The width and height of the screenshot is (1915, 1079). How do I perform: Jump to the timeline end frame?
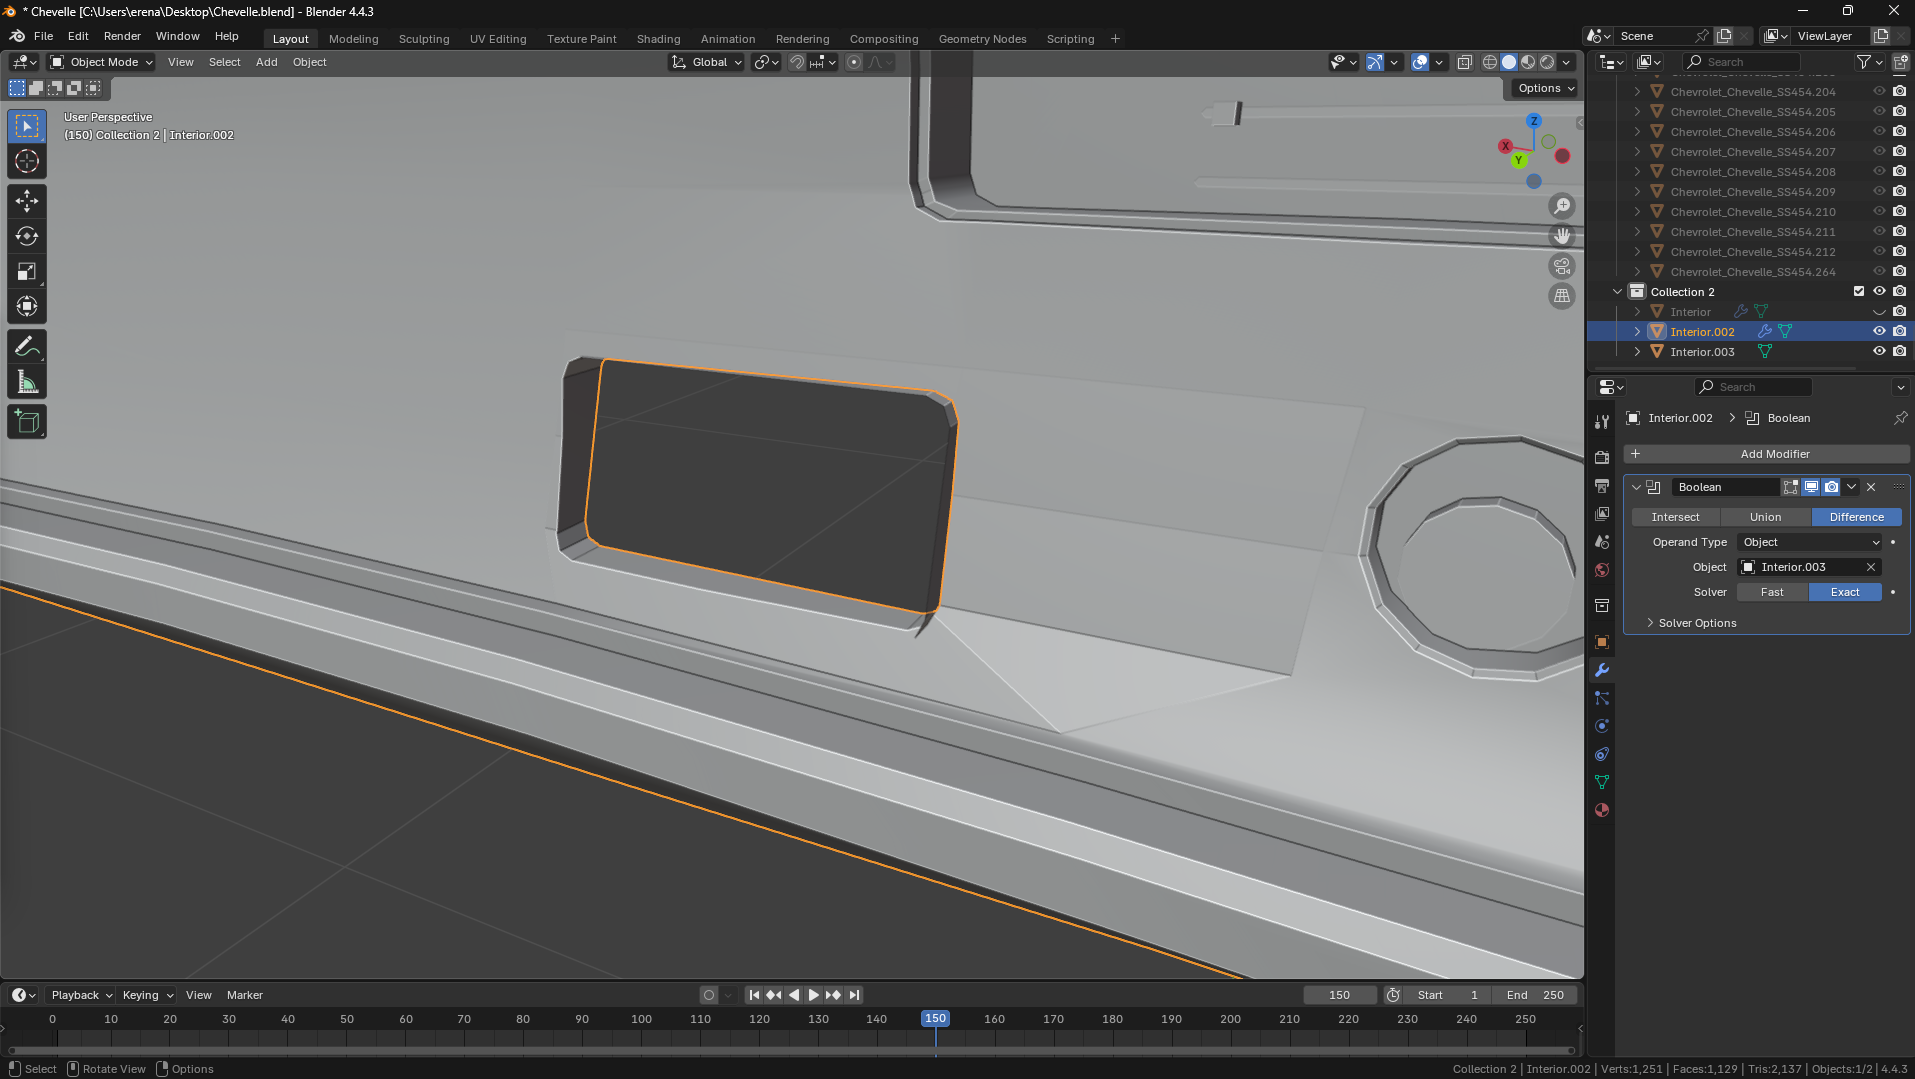854,995
